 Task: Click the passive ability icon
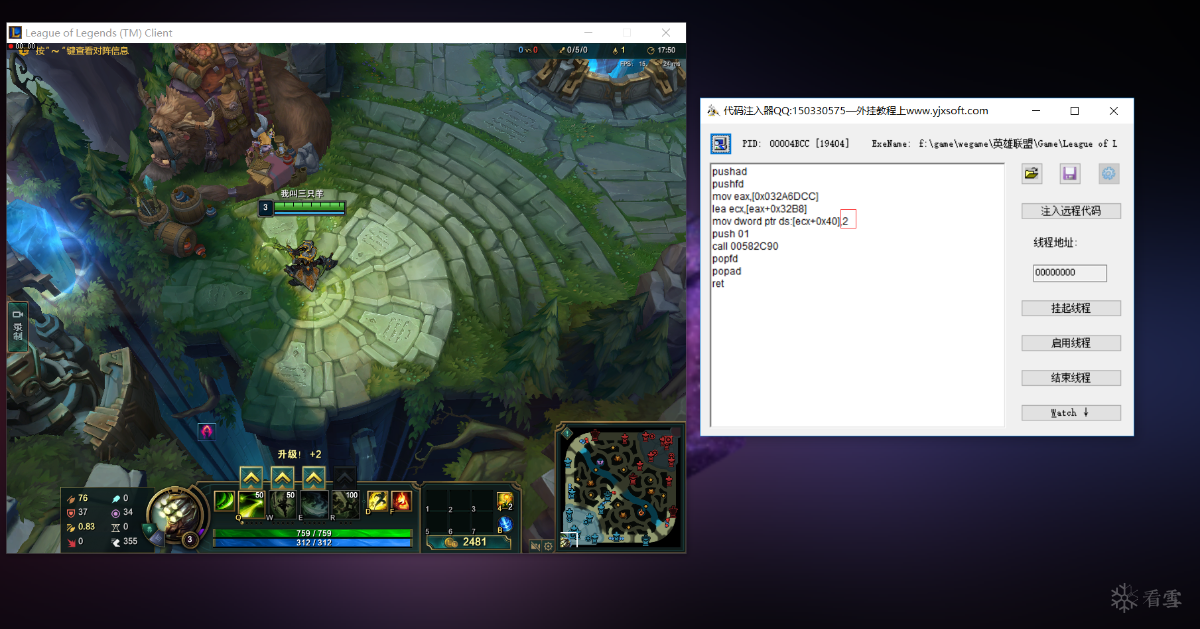[x=224, y=502]
